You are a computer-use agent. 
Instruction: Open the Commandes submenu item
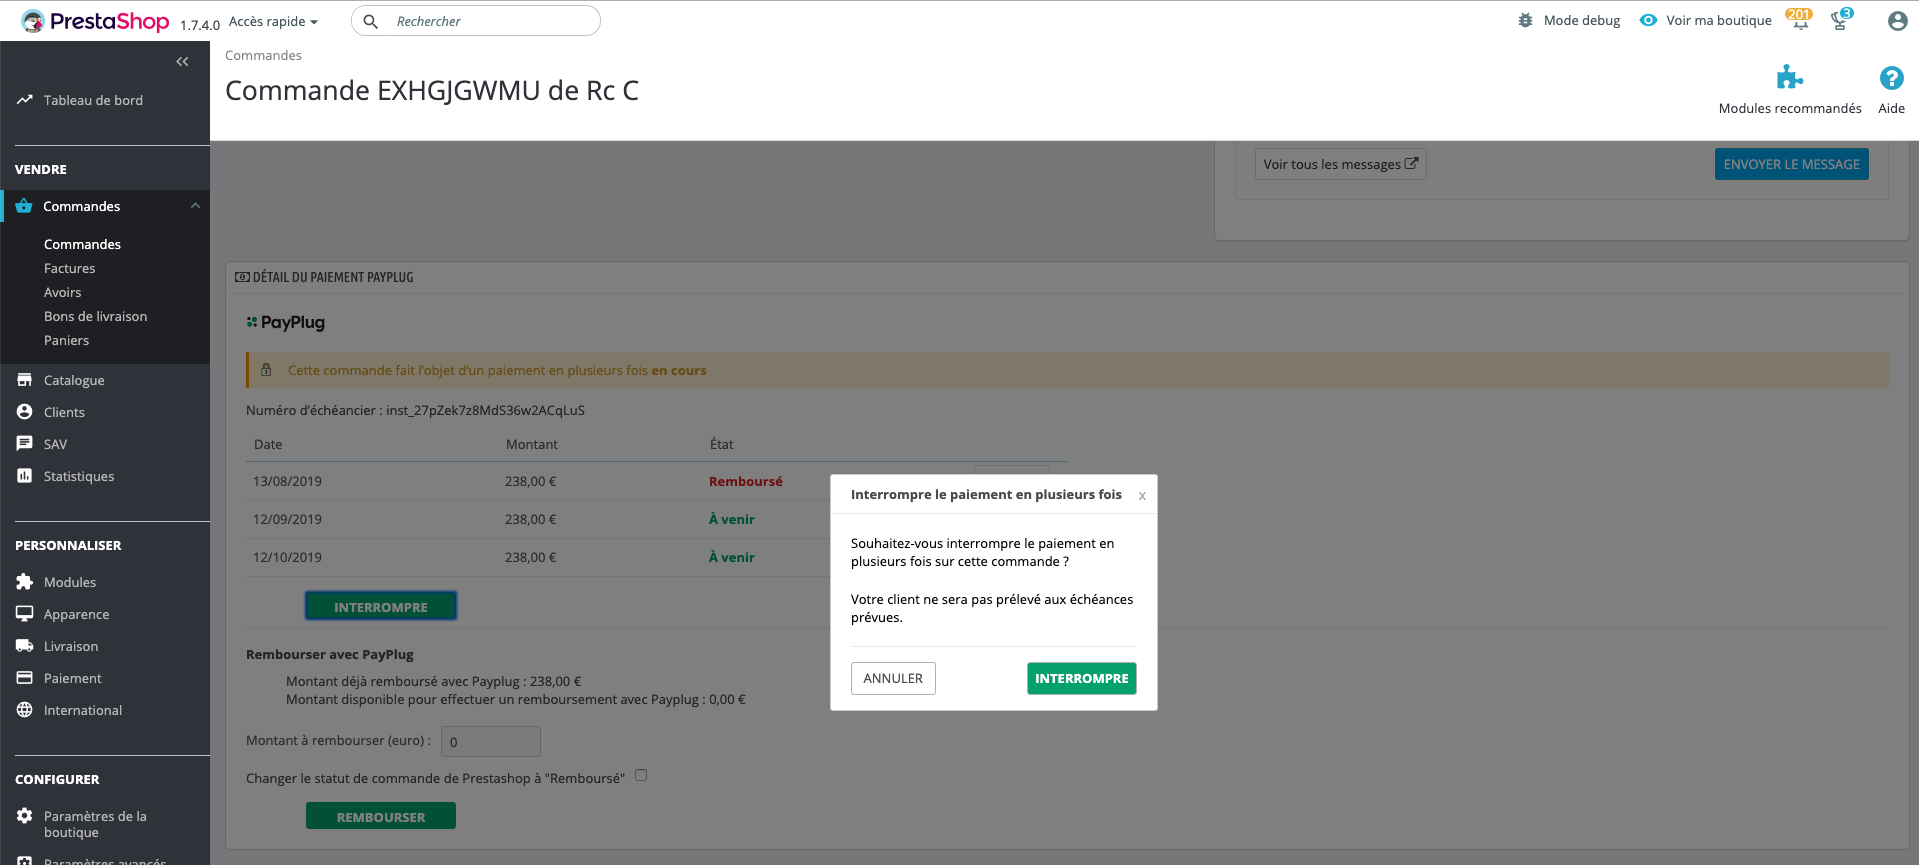(82, 244)
